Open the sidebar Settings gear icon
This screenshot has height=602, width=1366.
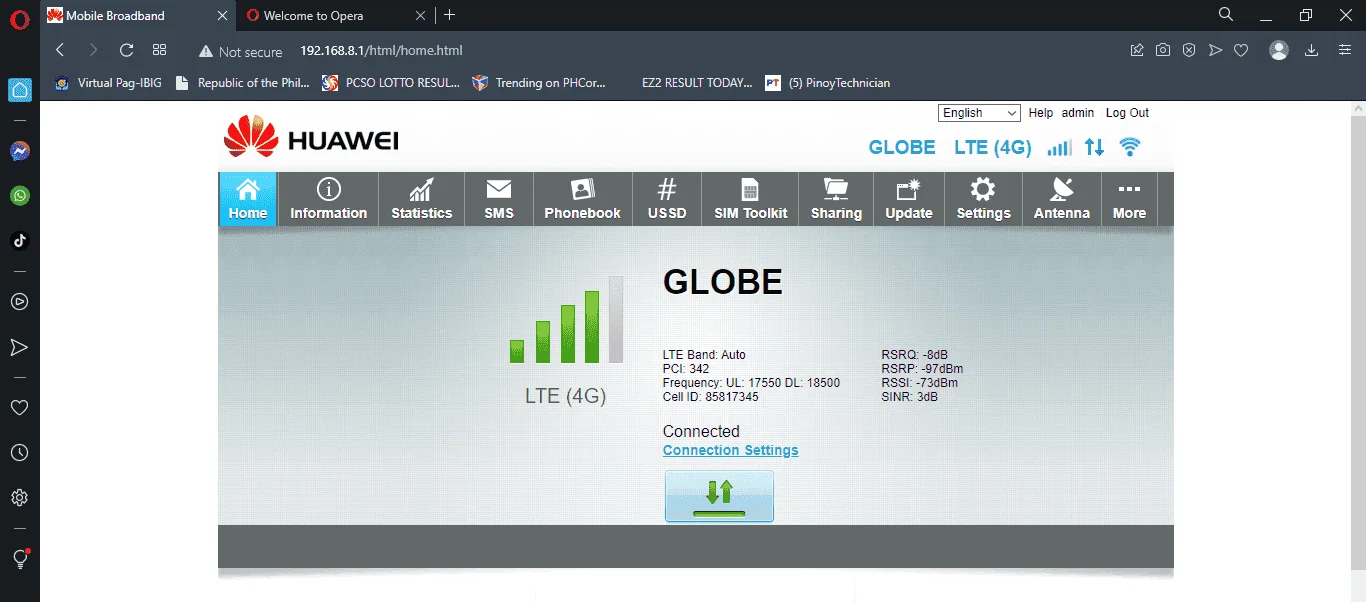[19, 498]
